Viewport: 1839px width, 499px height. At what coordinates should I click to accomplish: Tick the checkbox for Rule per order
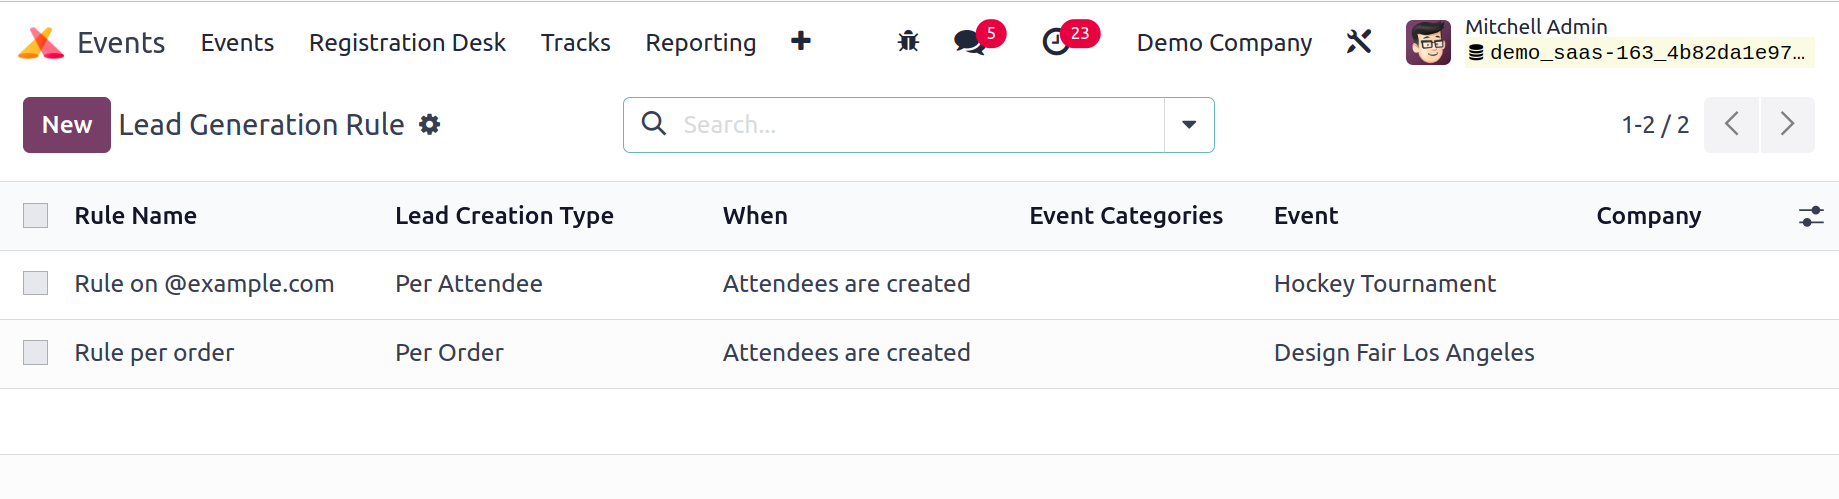(x=36, y=353)
